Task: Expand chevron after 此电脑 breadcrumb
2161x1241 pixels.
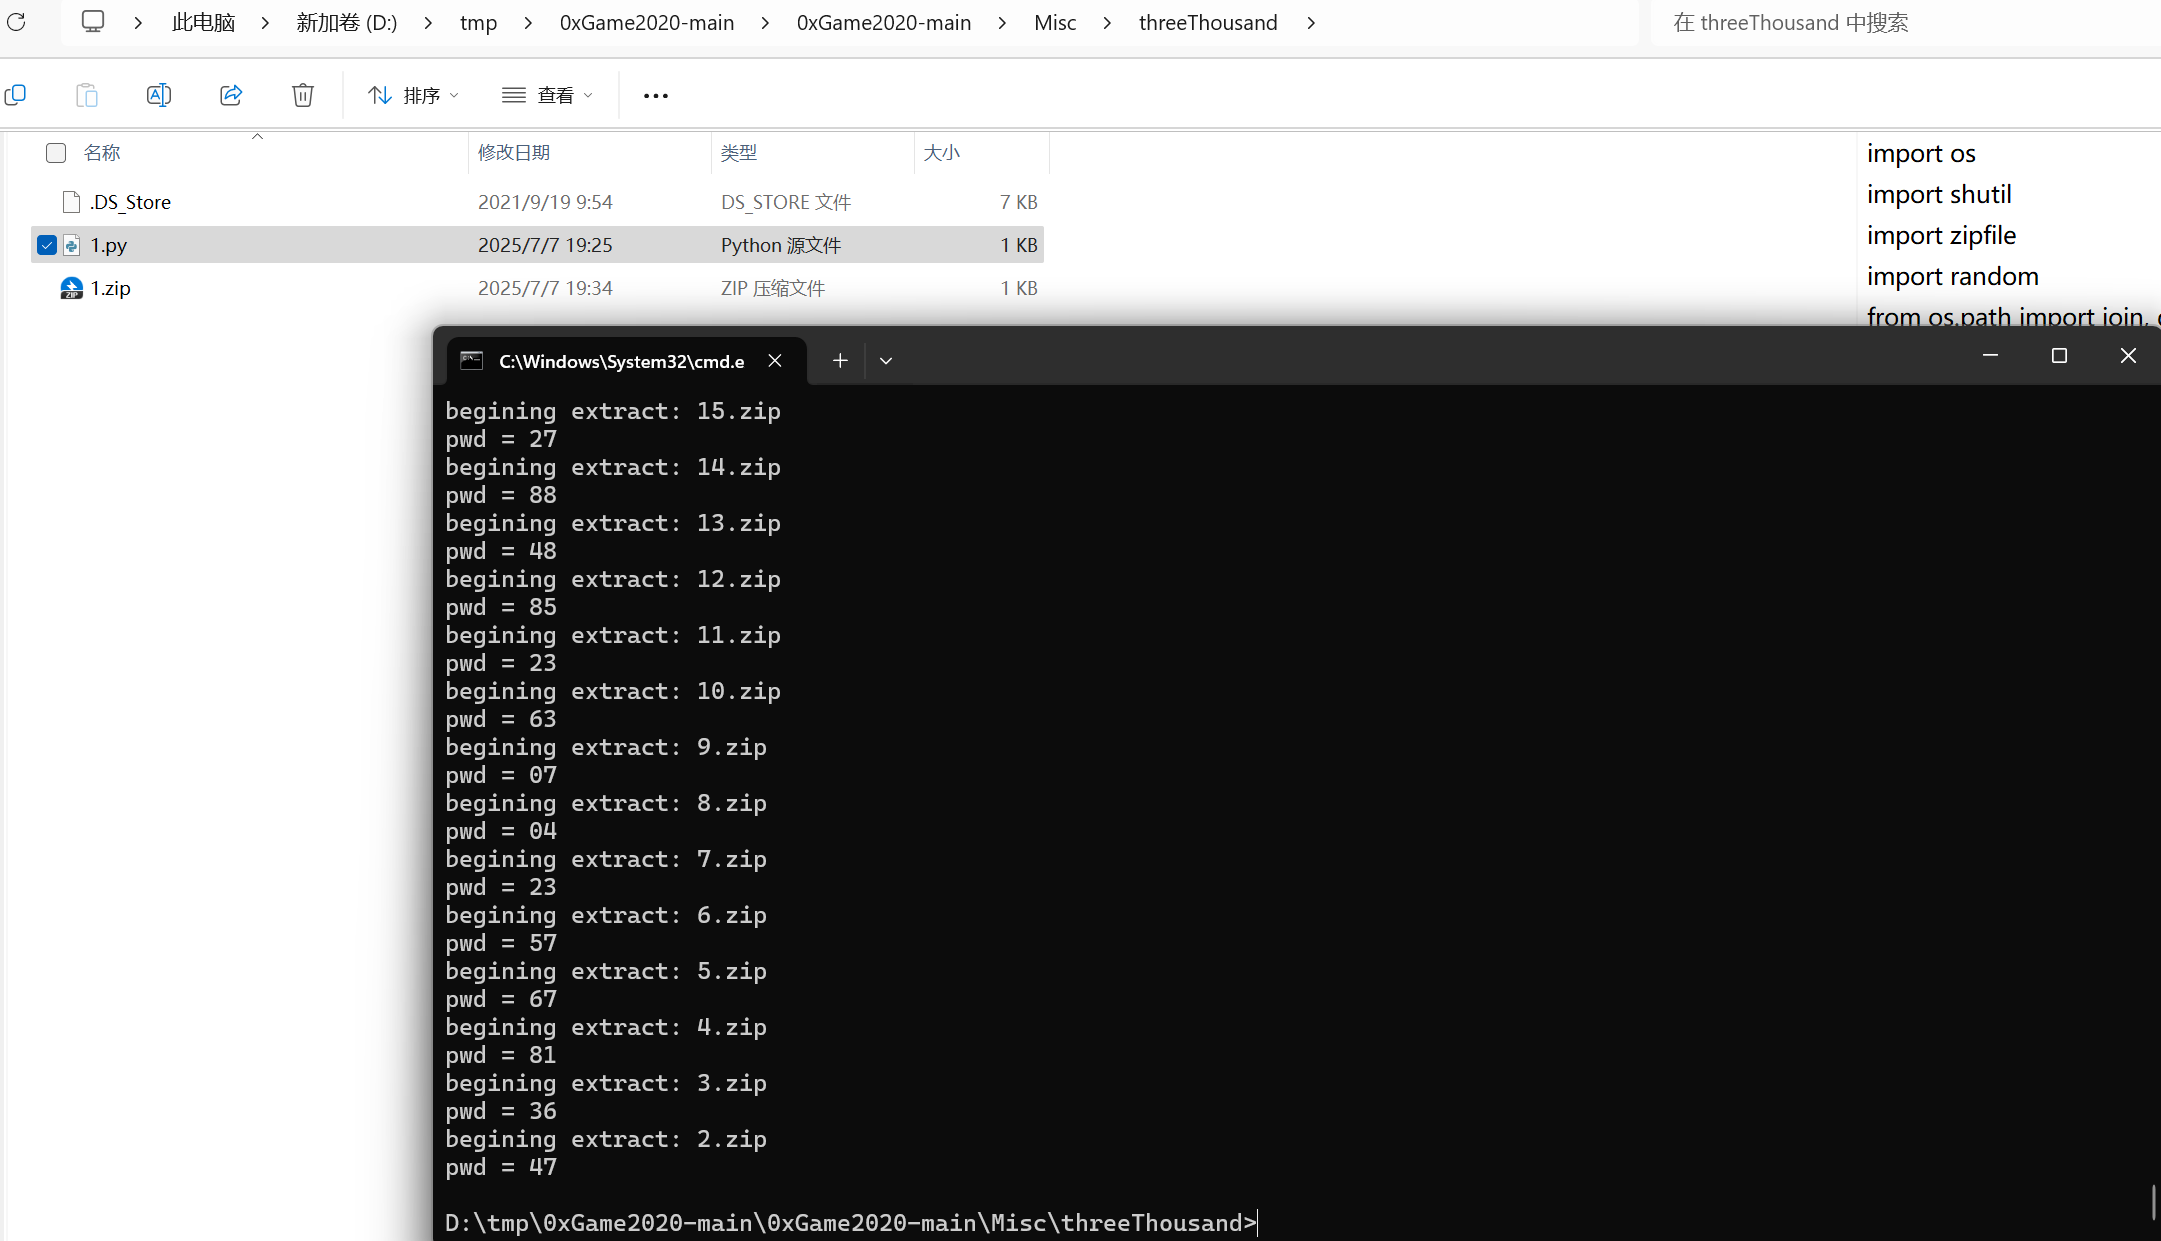Action: 265,22
